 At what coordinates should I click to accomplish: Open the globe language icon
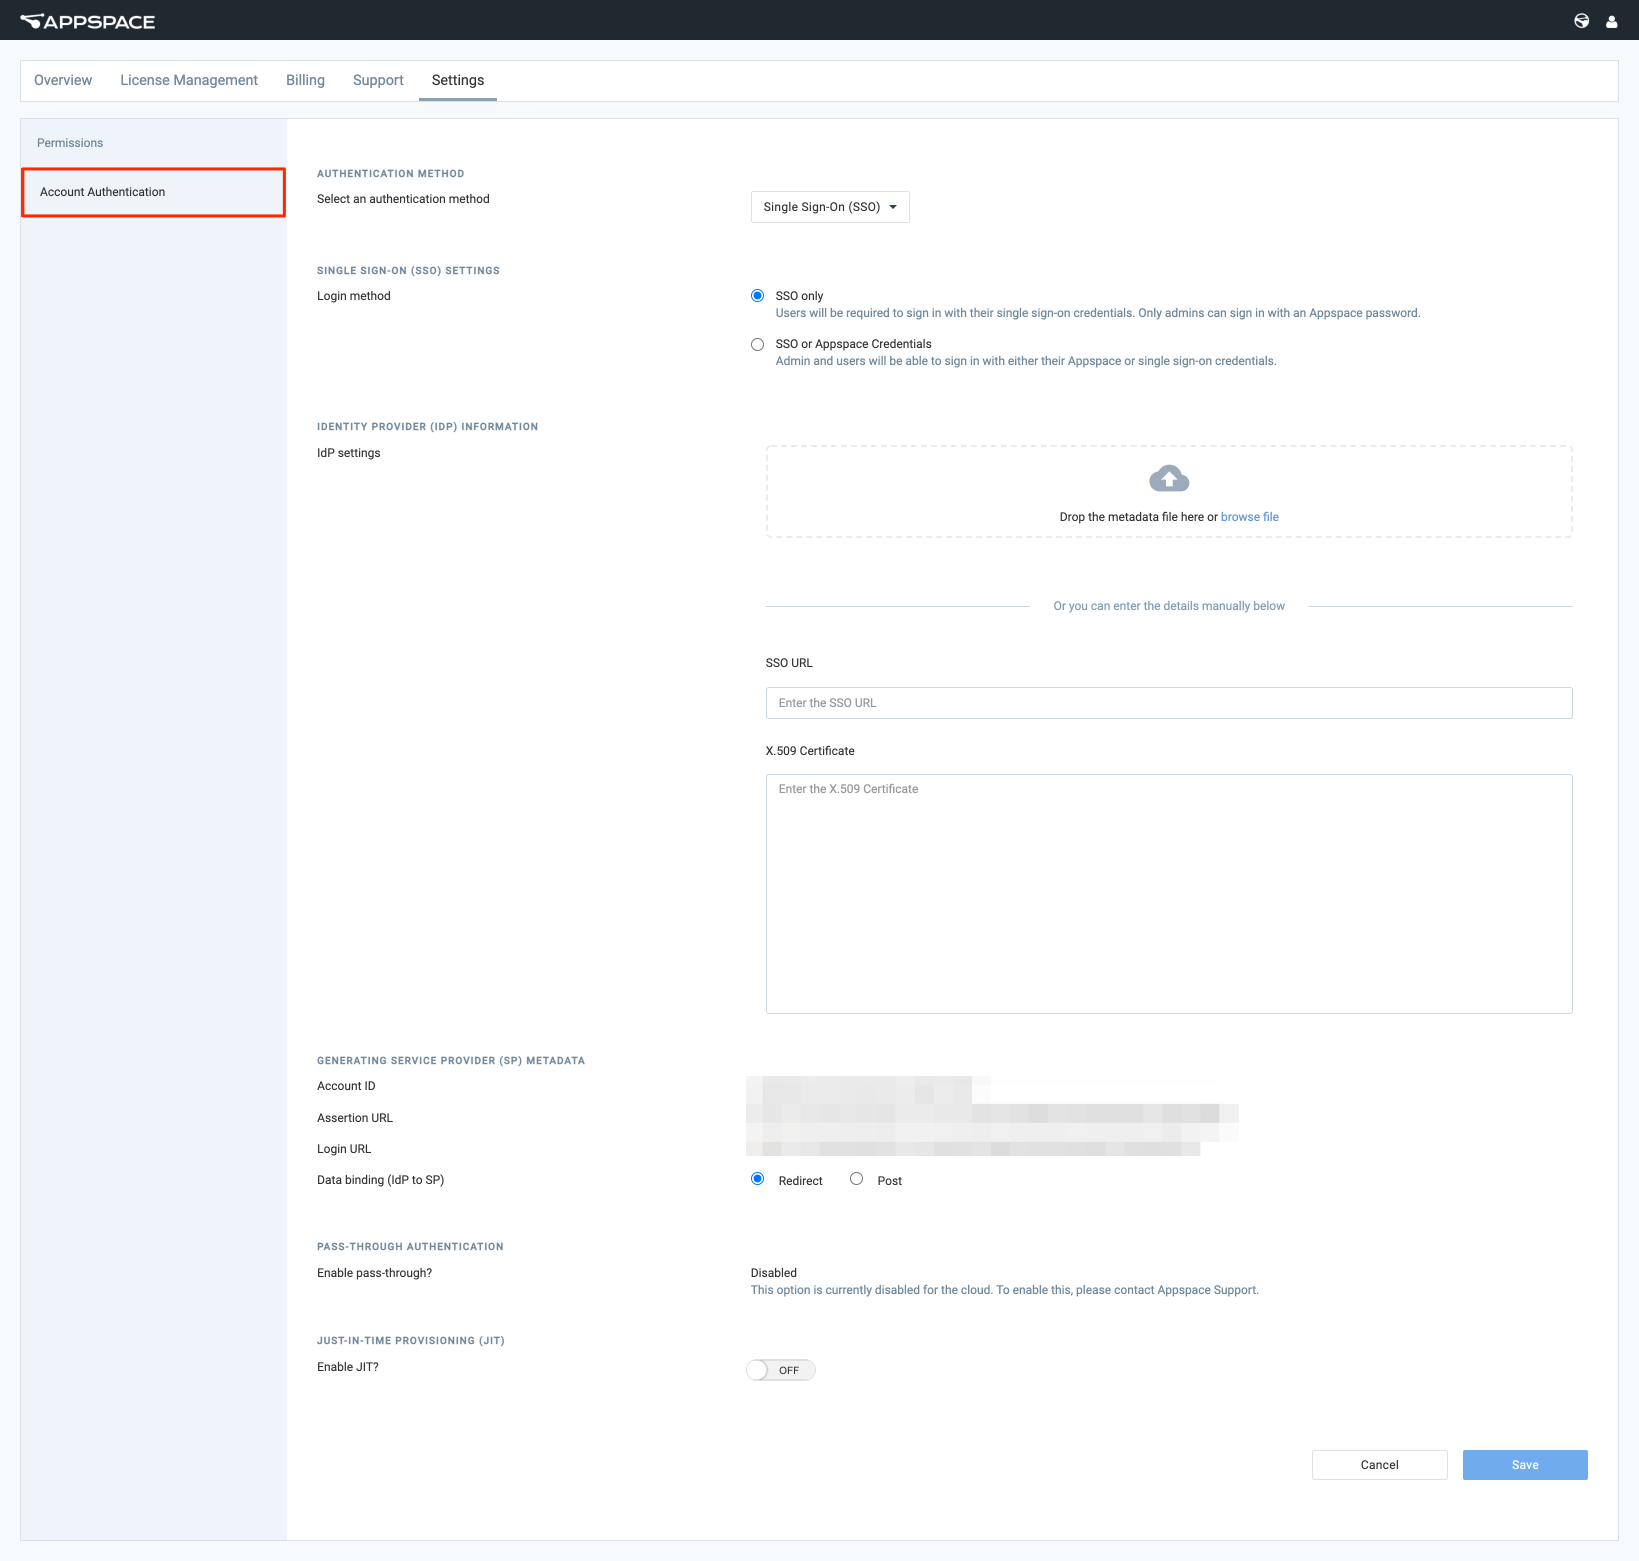pyautogui.click(x=1582, y=21)
